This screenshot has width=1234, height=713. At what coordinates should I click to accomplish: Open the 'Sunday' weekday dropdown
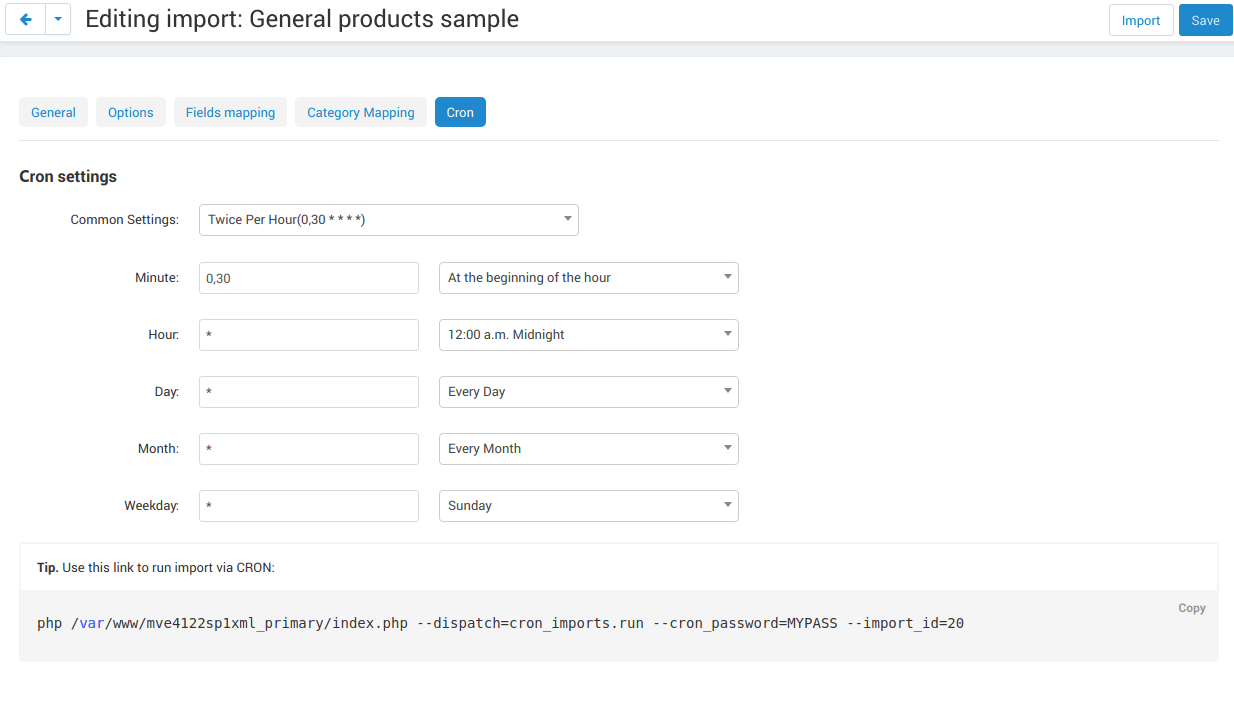tap(589, 506)
